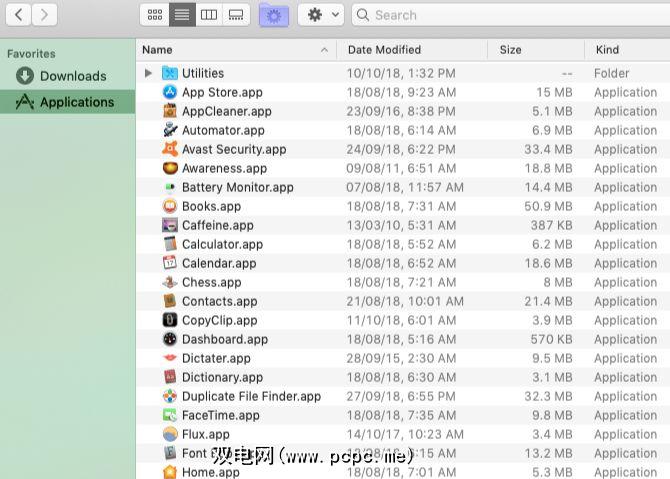
Task: Click the date 09/08/11, 6:51 AM
Action: click(401, 168)
